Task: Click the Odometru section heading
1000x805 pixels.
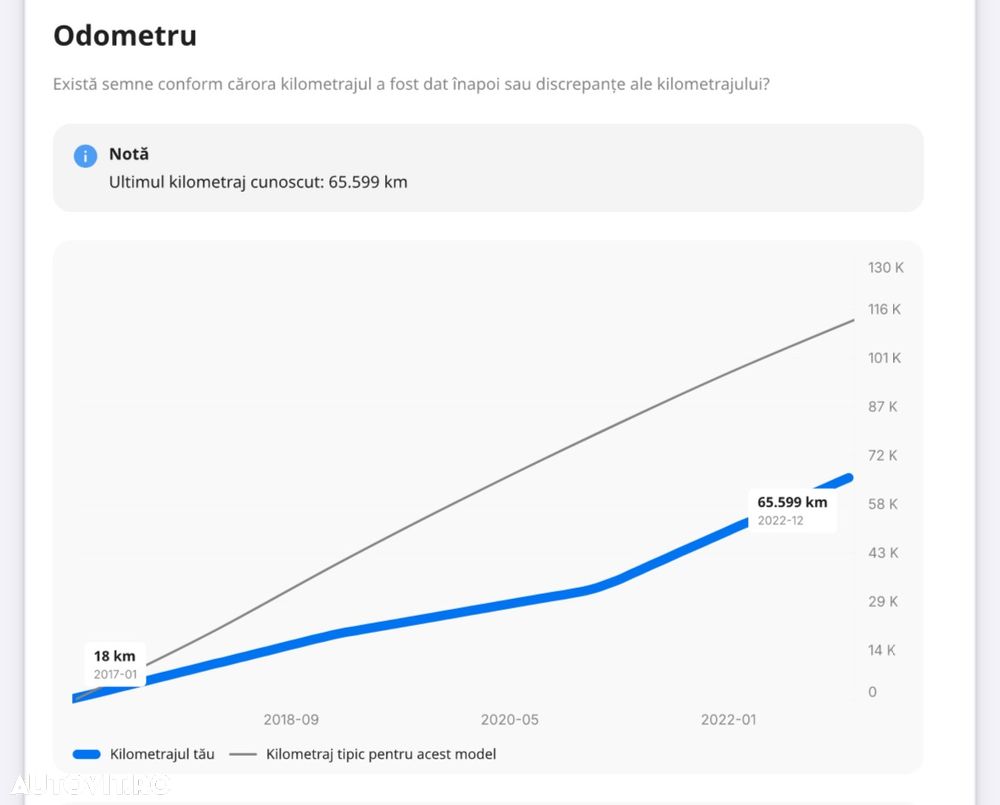Action: (x=125, y=36)
